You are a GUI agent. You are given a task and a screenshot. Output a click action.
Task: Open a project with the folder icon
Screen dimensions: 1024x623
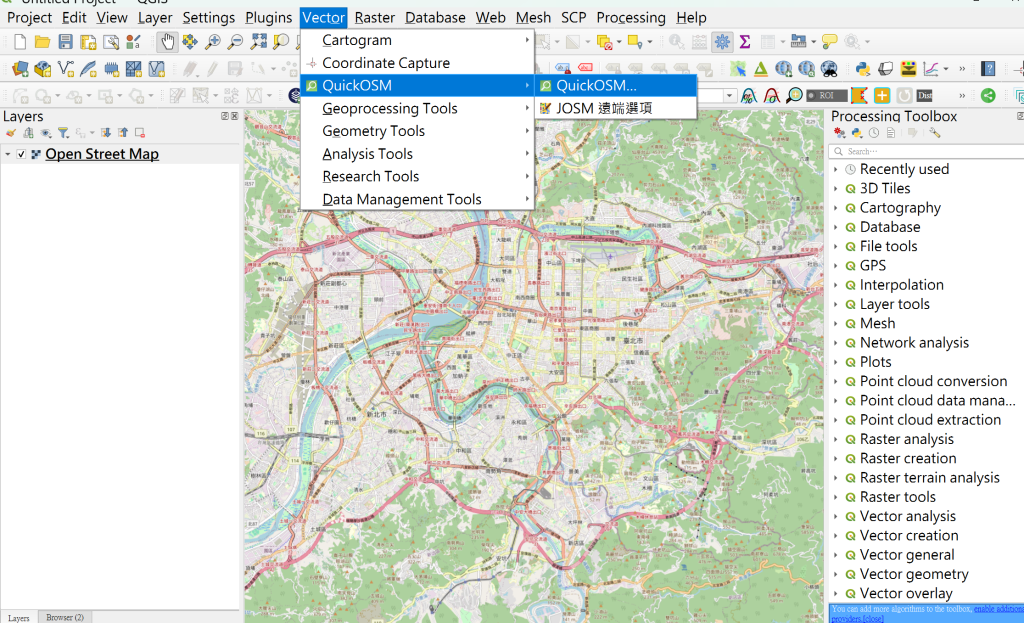(x=42, y=42)
